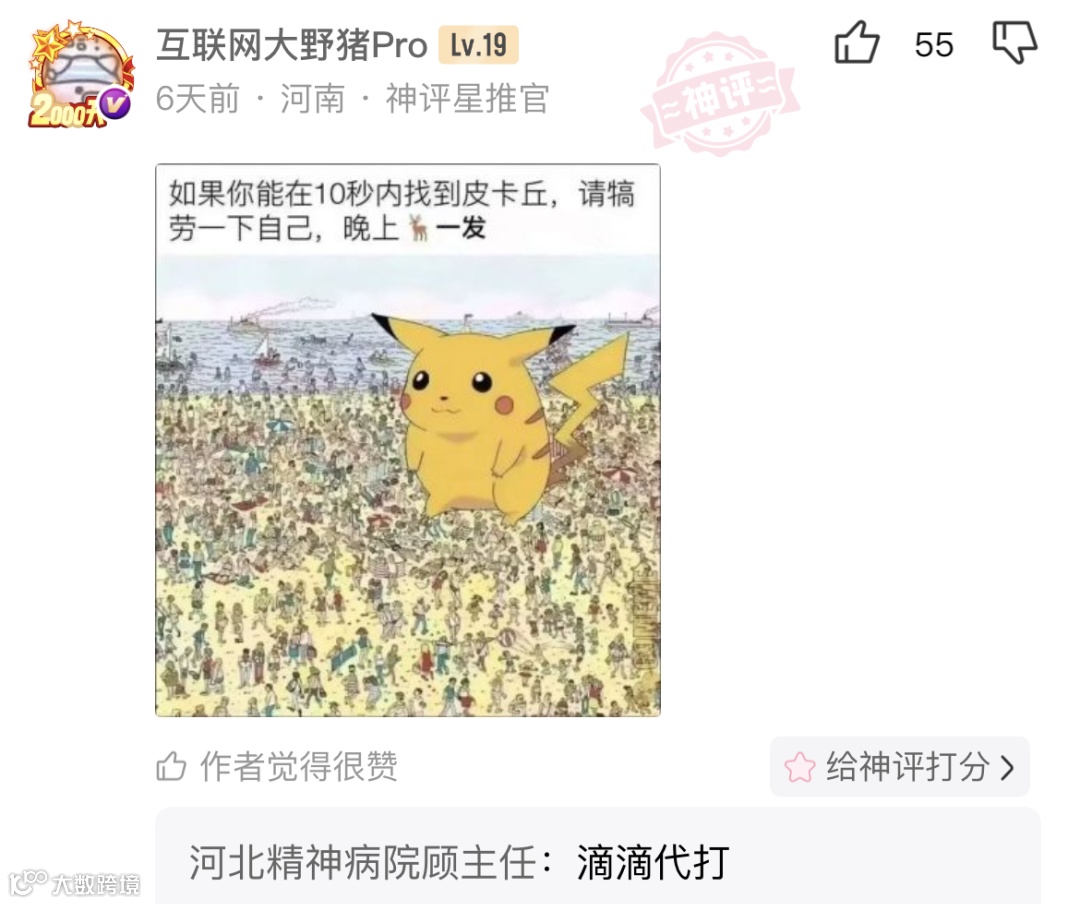Open the 给神评打分 rating button

point(900,766)
